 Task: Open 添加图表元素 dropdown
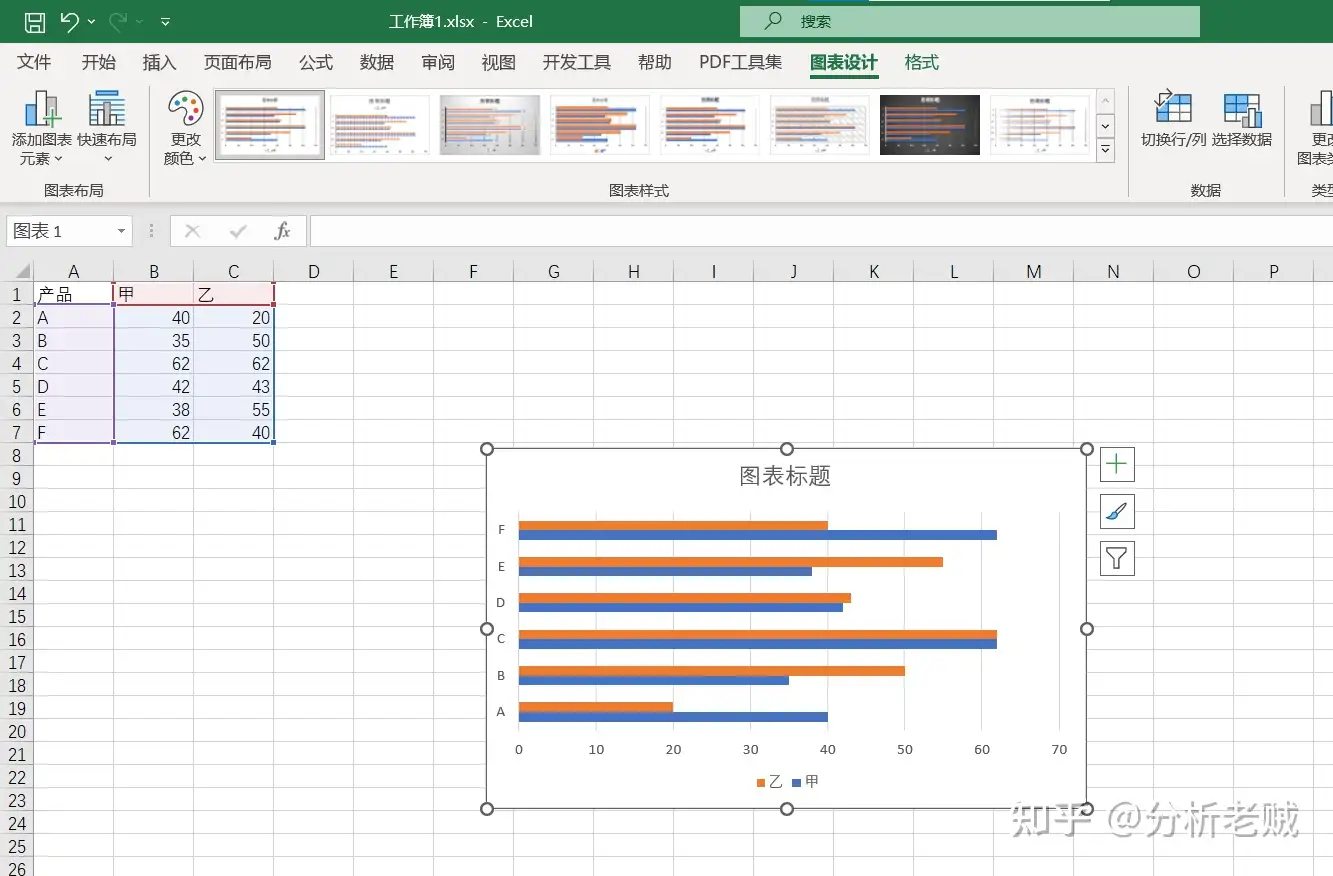coord(42,128)
